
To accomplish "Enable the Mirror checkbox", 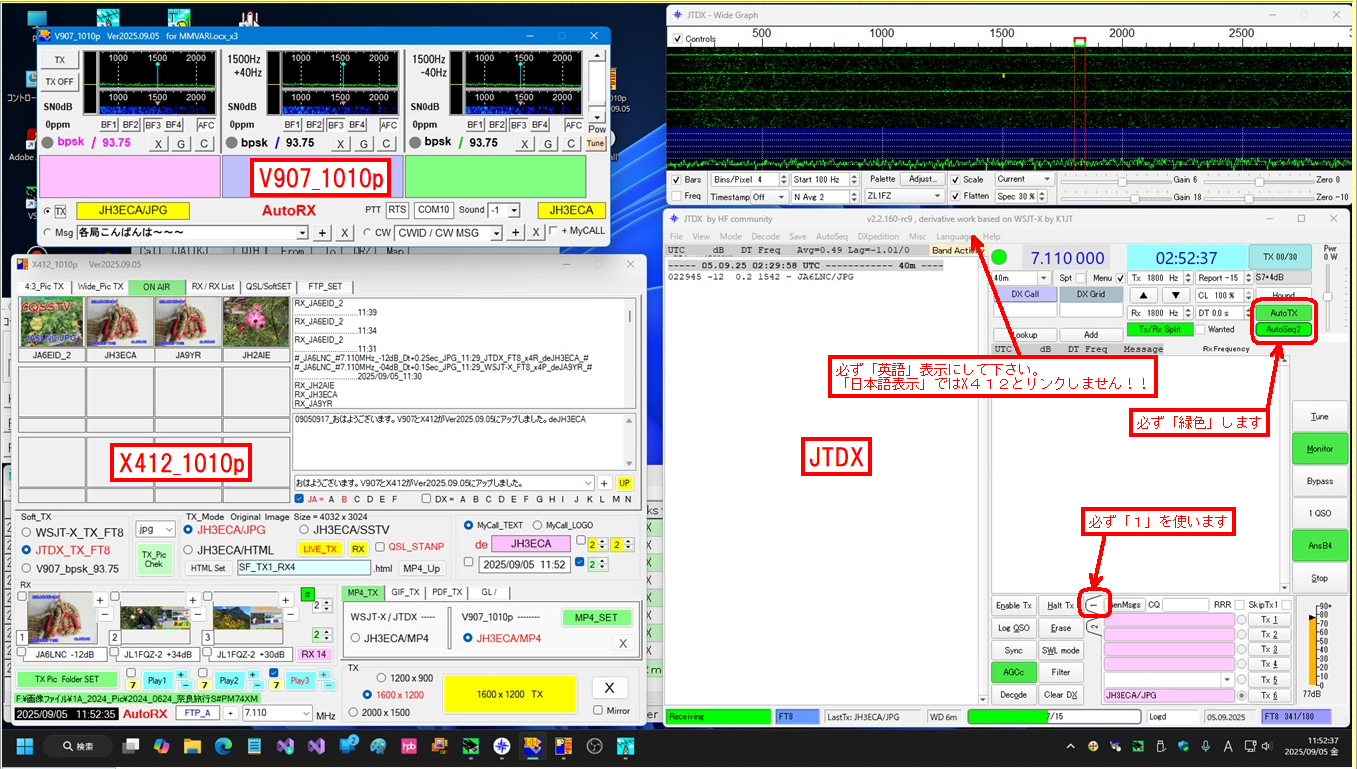I will (x=598, y=711).
